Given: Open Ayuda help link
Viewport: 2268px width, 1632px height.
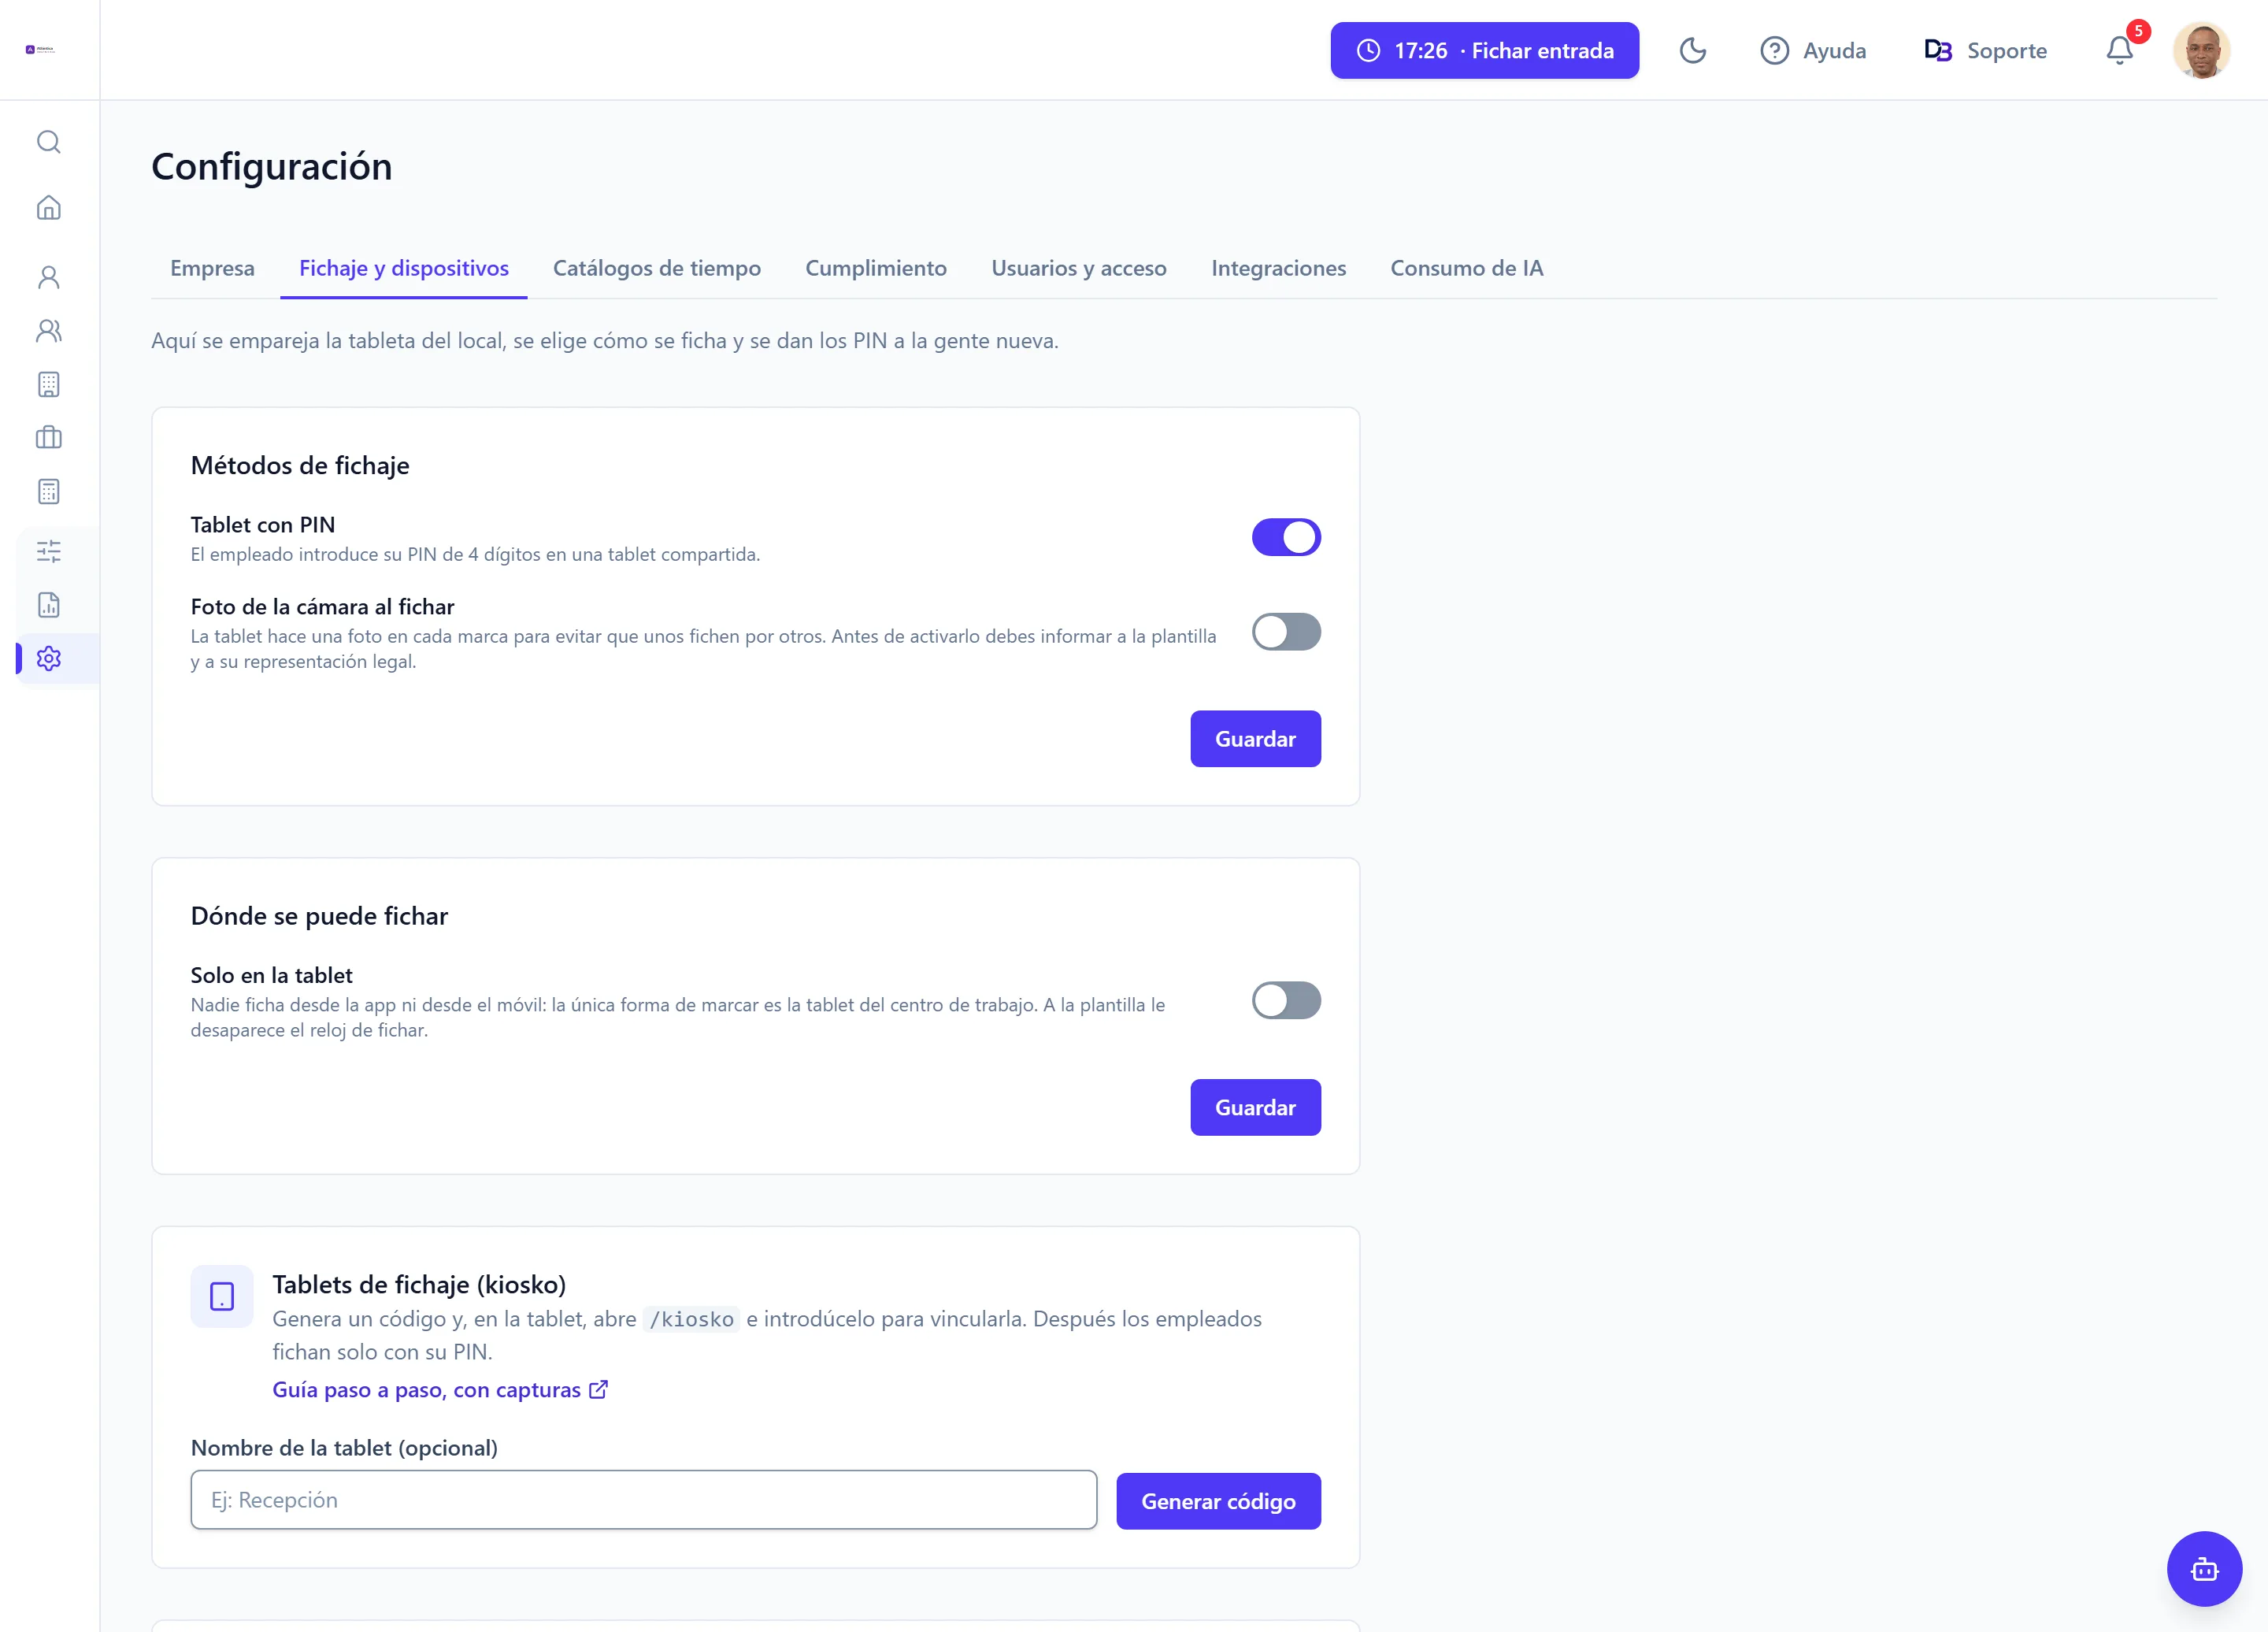Looking at the screenshot, I should coord(1813,50).
